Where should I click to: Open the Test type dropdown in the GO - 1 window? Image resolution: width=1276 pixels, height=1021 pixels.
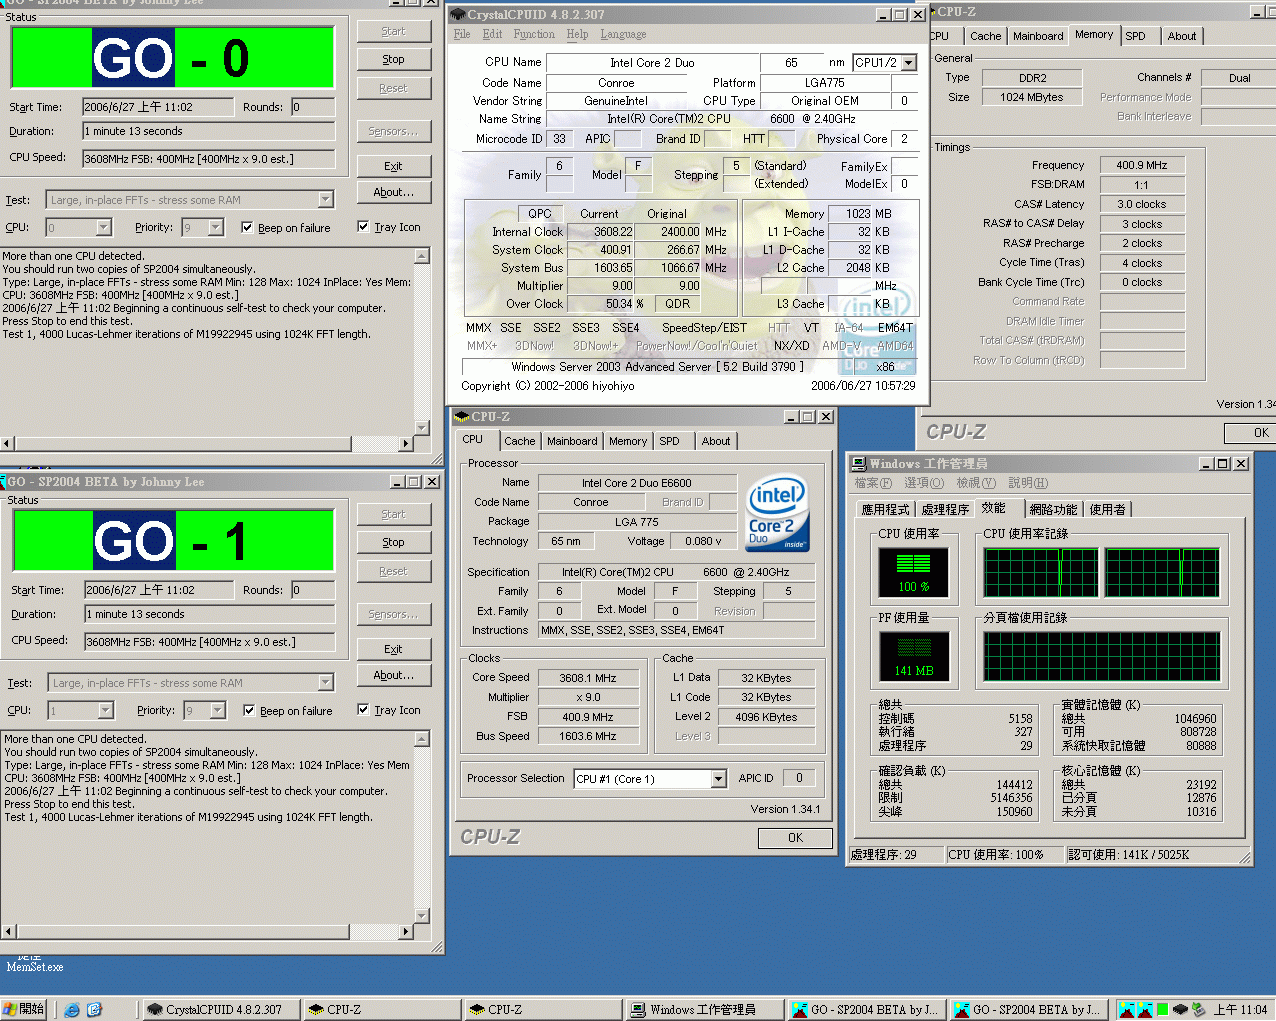(x=325, y=683)
